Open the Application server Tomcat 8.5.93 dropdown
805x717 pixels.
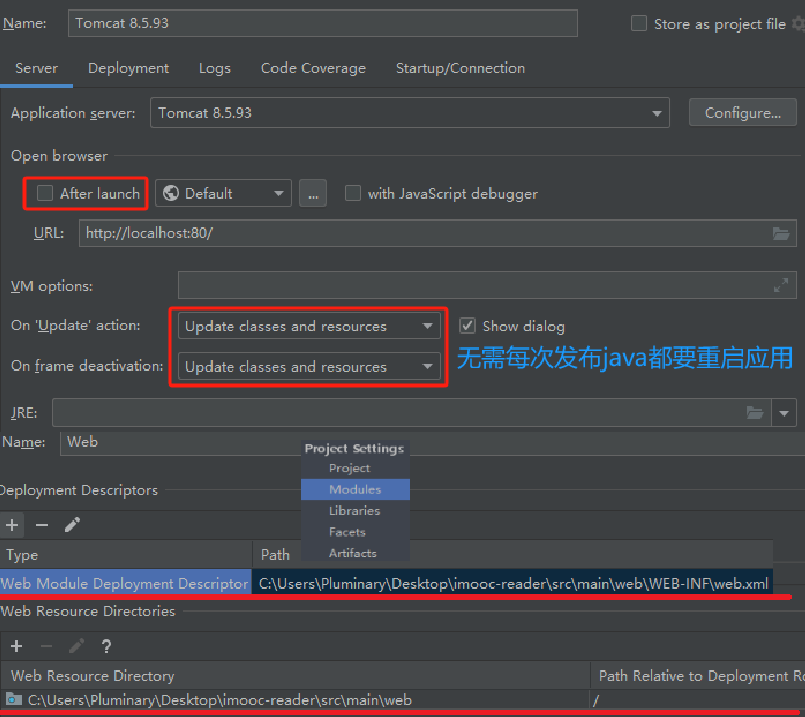(410, 113)
